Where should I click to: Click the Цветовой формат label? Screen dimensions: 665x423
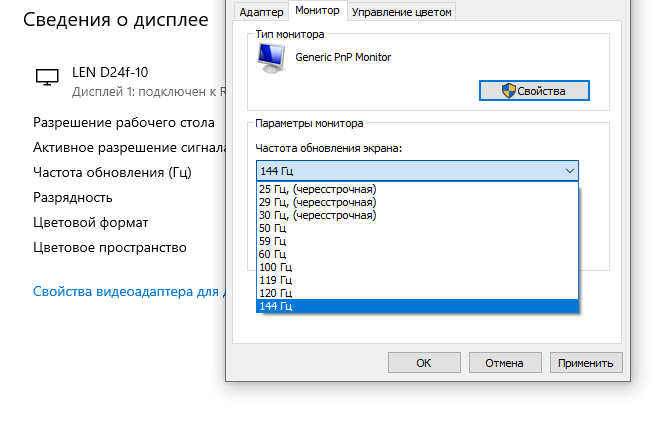[91, 223]
